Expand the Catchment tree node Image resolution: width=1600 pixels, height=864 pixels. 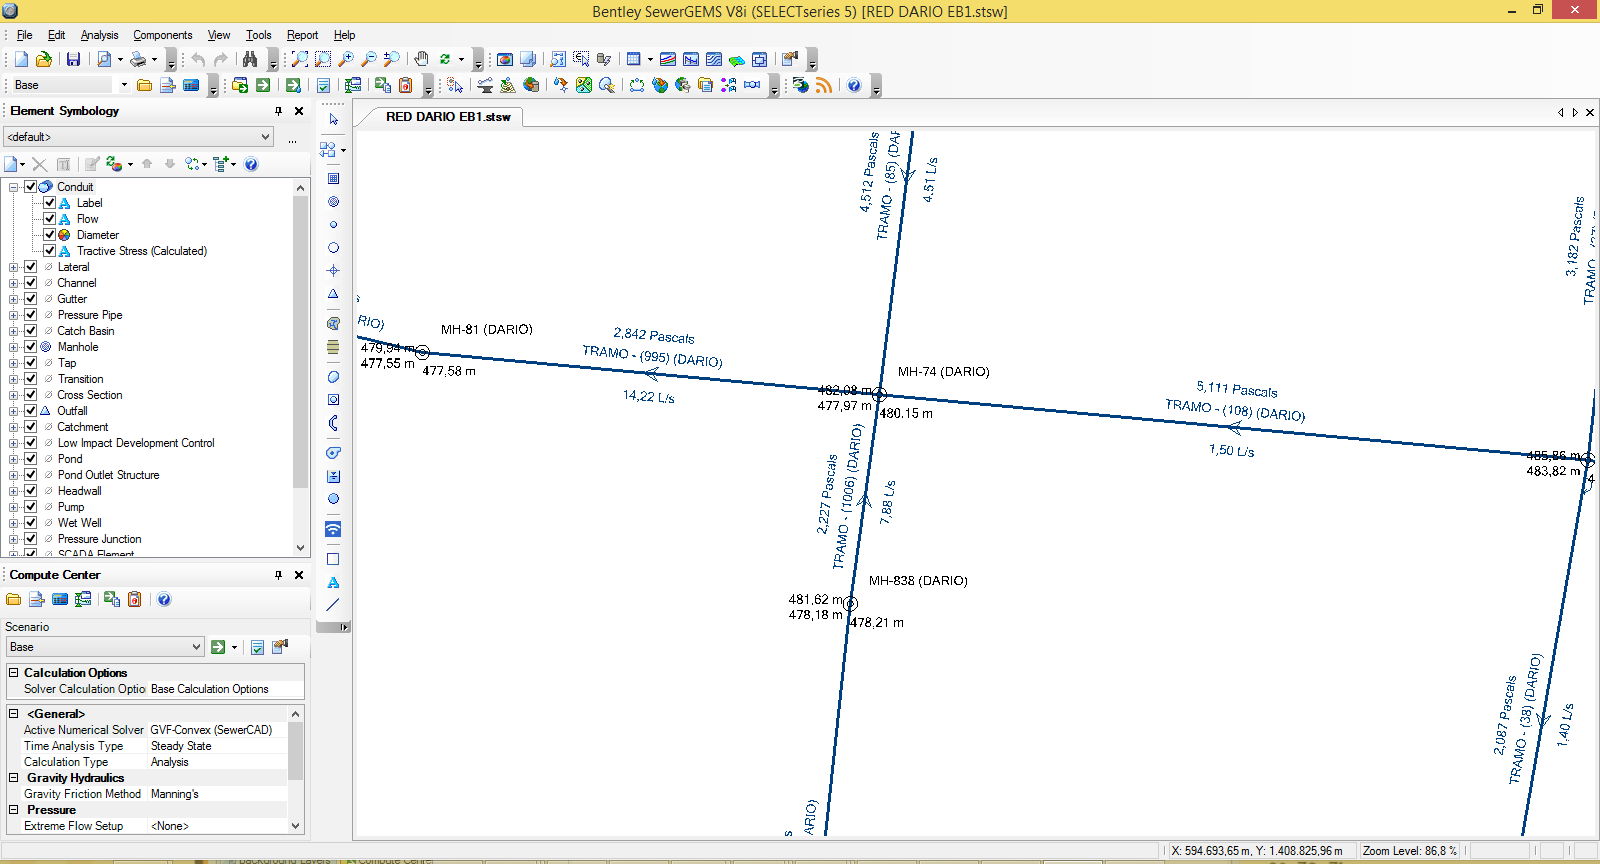pyautogui.click(x=13, y=427)
